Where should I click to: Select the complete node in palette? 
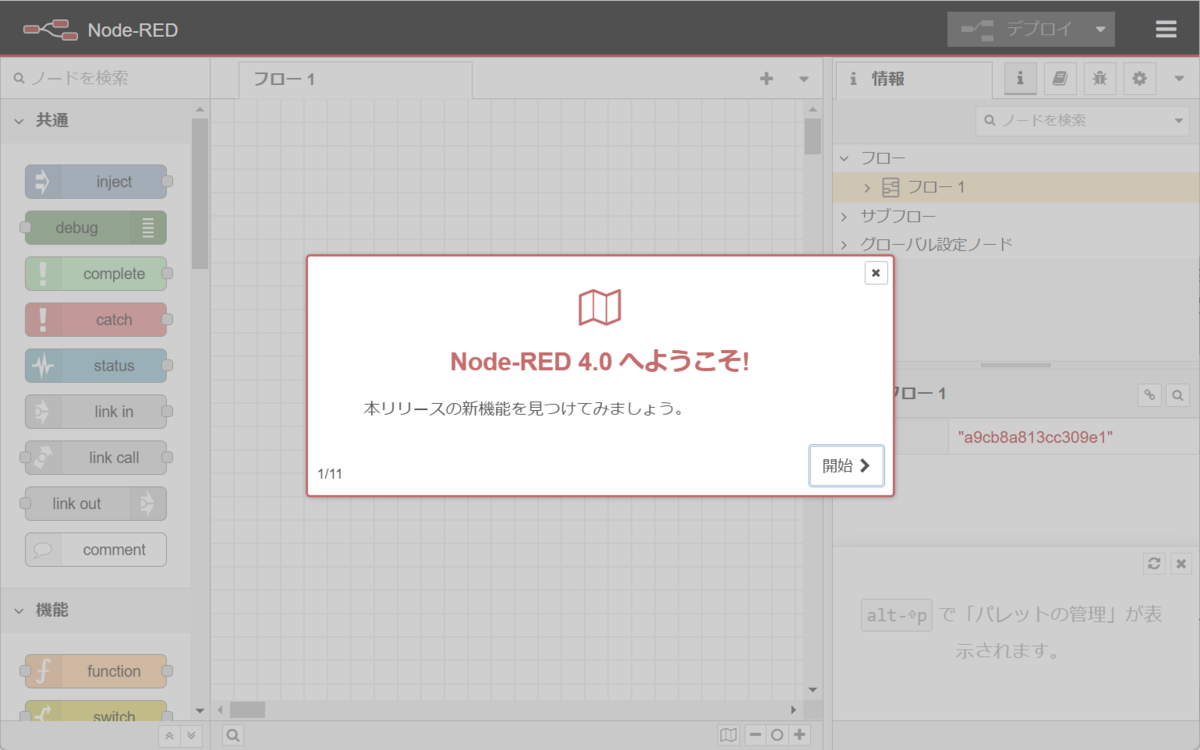(x=96, y=274)
